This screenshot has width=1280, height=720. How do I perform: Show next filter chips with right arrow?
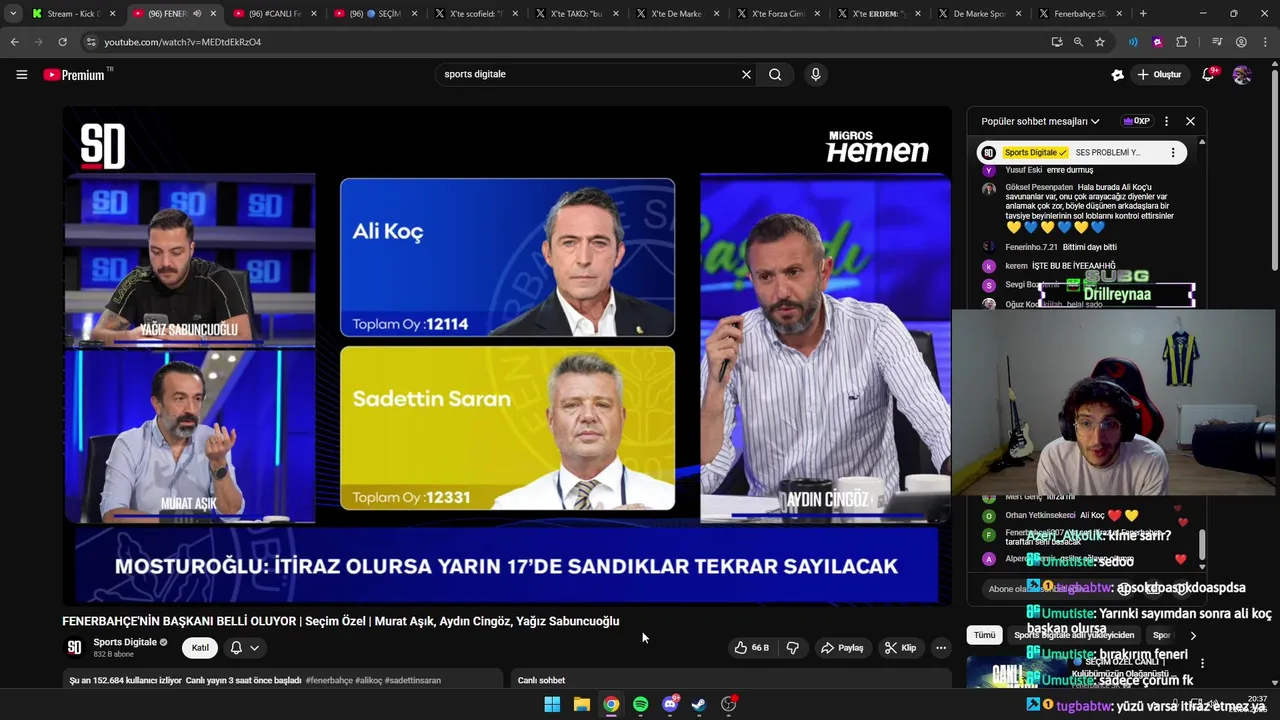pyautogui.click(x=1192, y=635)
